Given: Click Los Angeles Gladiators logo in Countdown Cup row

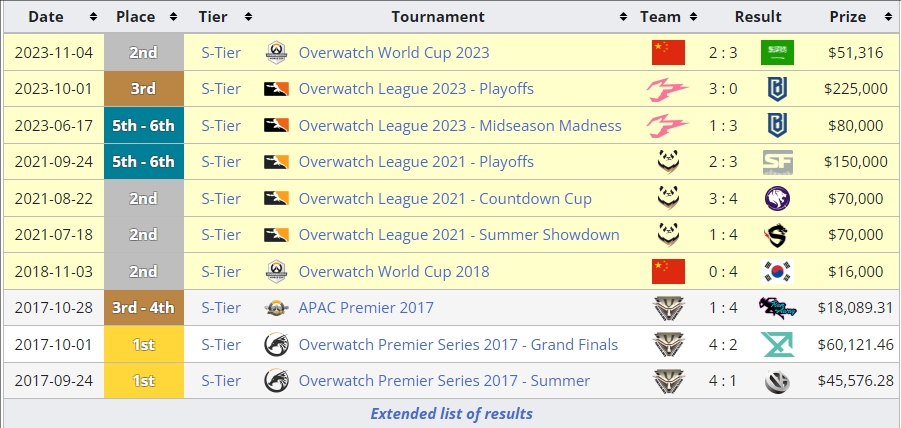Looking at the screenshot, I should (777, 199).
